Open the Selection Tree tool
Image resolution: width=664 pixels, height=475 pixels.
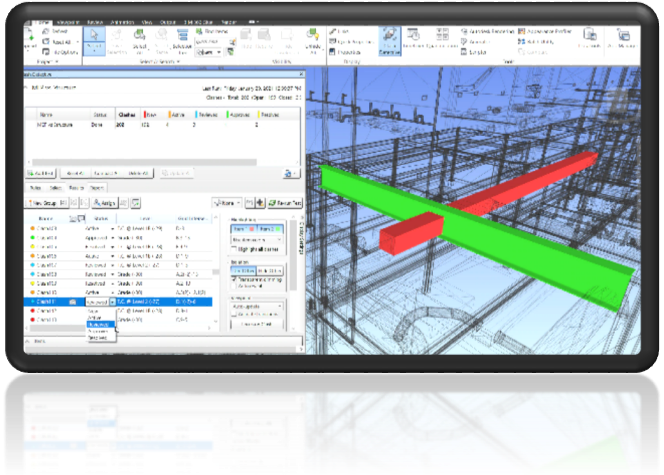click(183, 41)
